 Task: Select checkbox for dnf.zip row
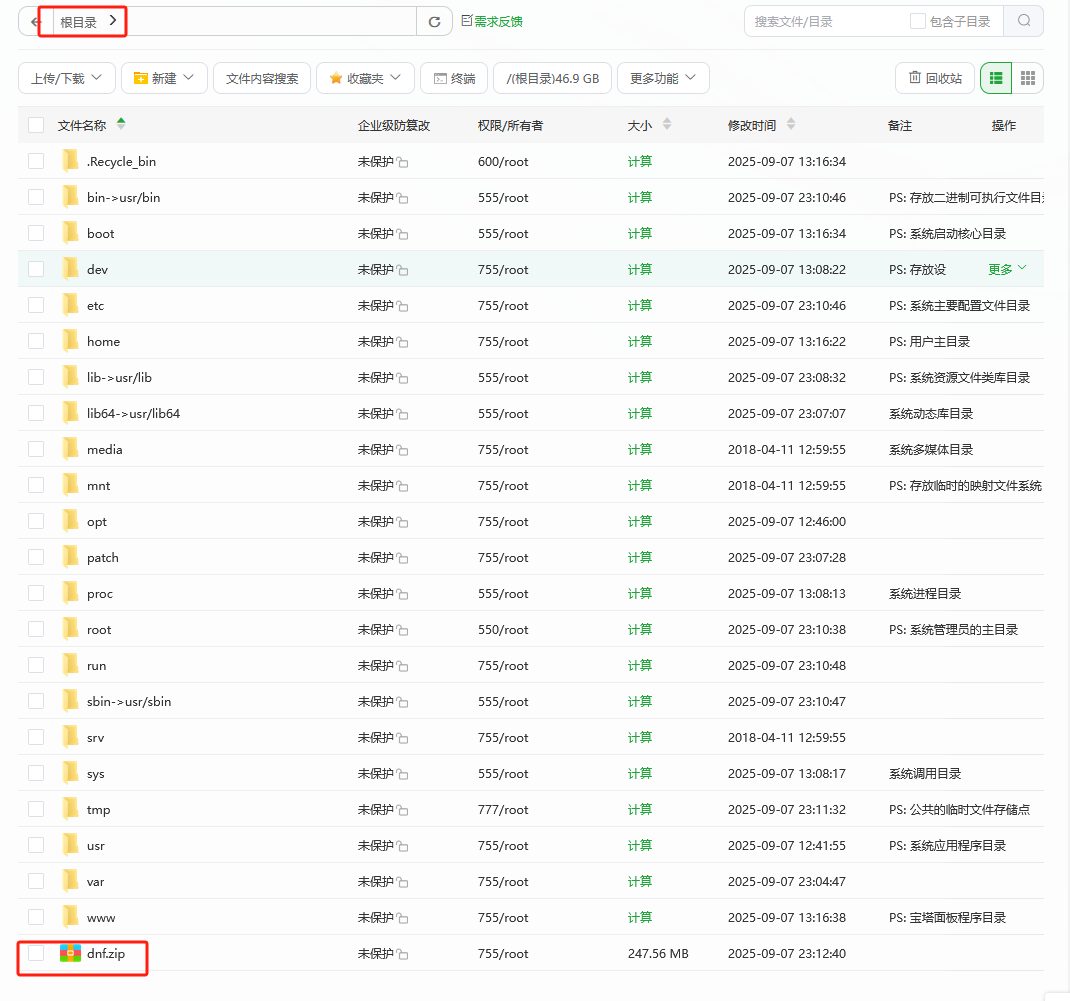tap(36, 953)
